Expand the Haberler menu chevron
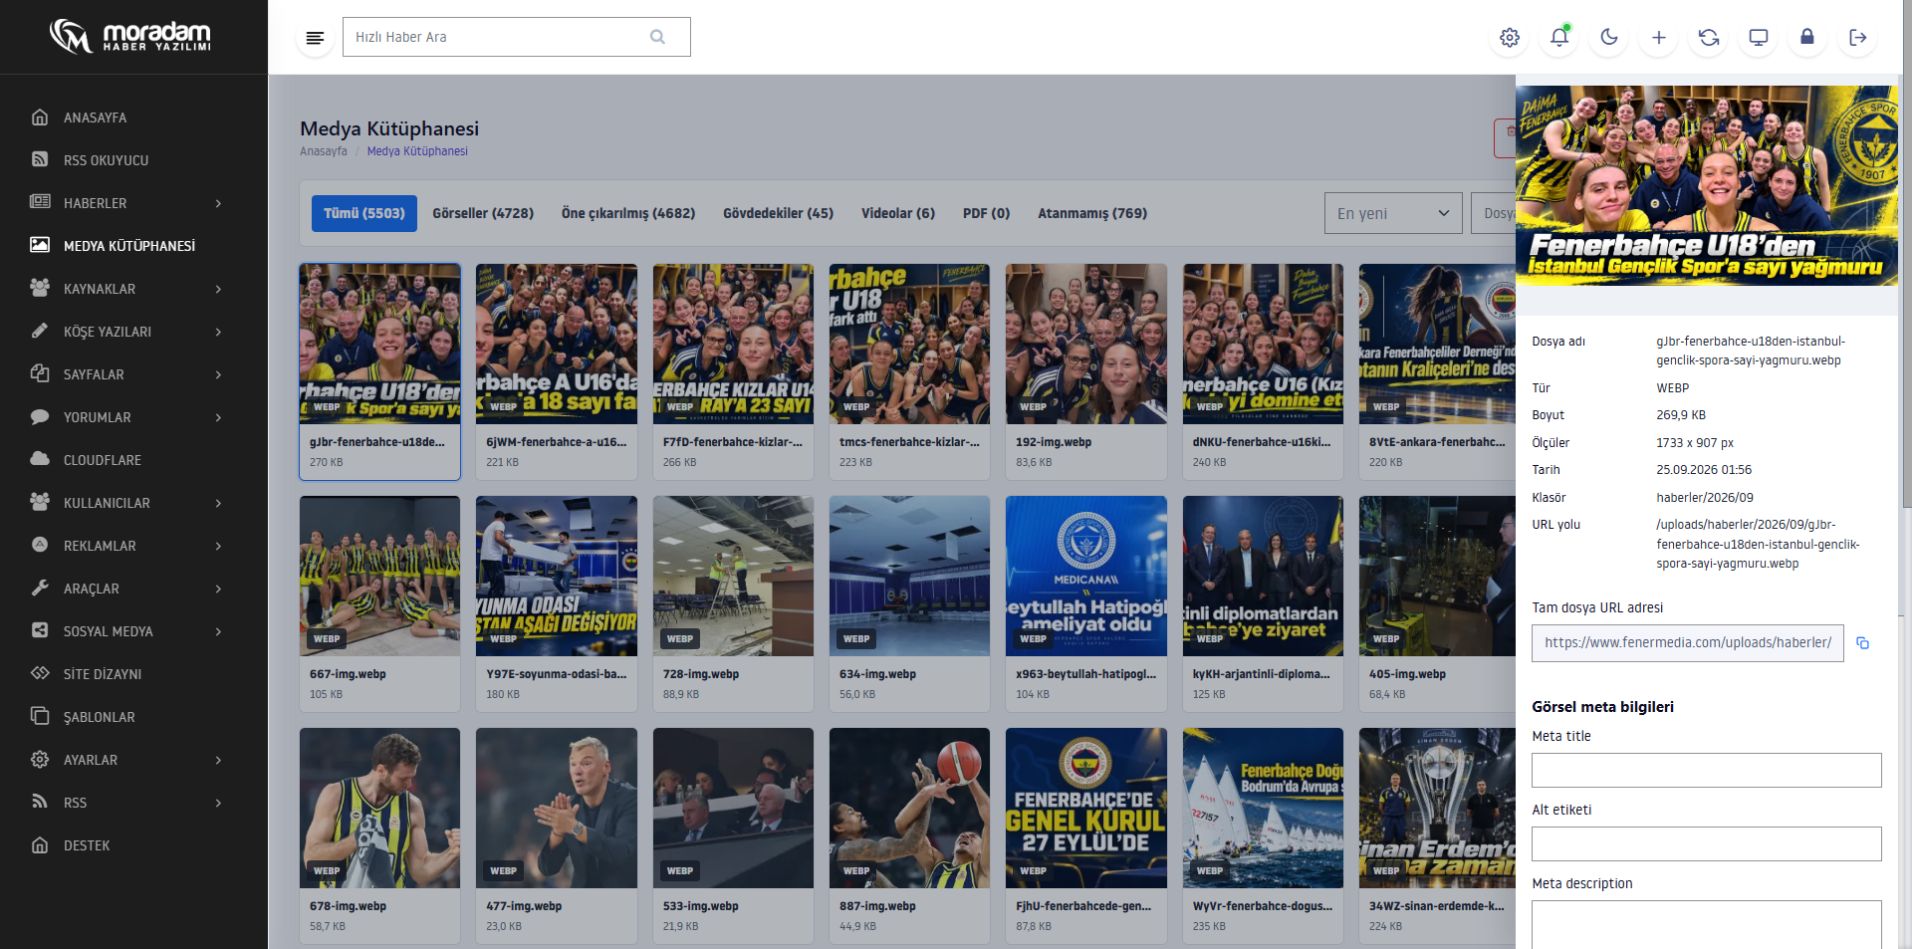 click(218, 203)
